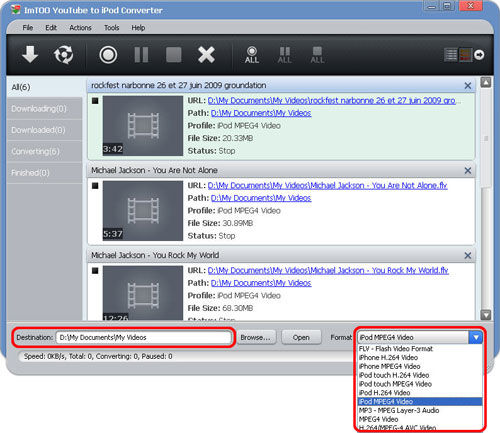Click the convert circular arrows icon
500x433 pixels.
tap(63, 55)
